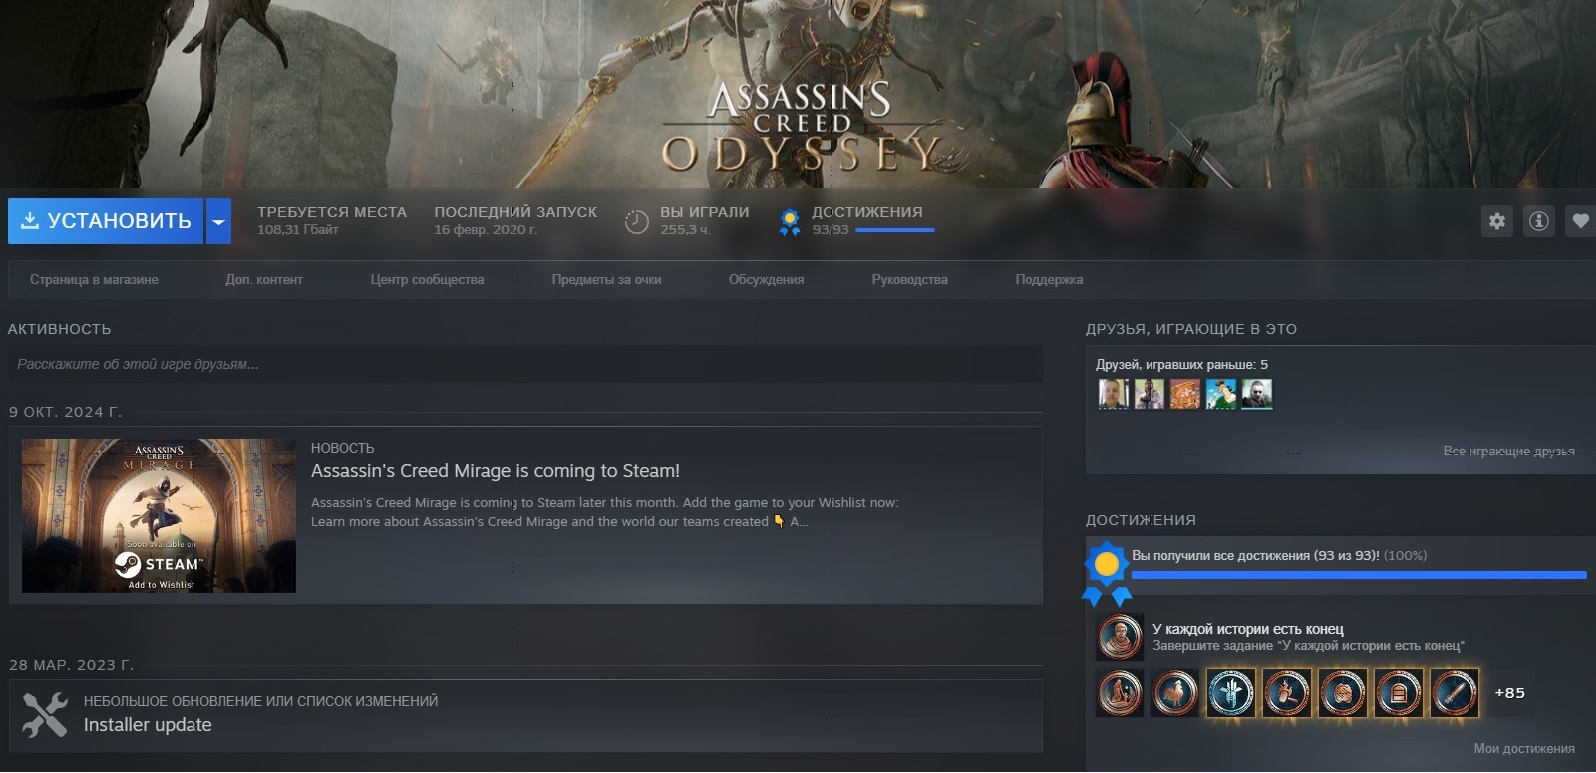This screenshot has width=1596, height=773.
Task: Open the Руководства tab
Action: tap(909, 280)
